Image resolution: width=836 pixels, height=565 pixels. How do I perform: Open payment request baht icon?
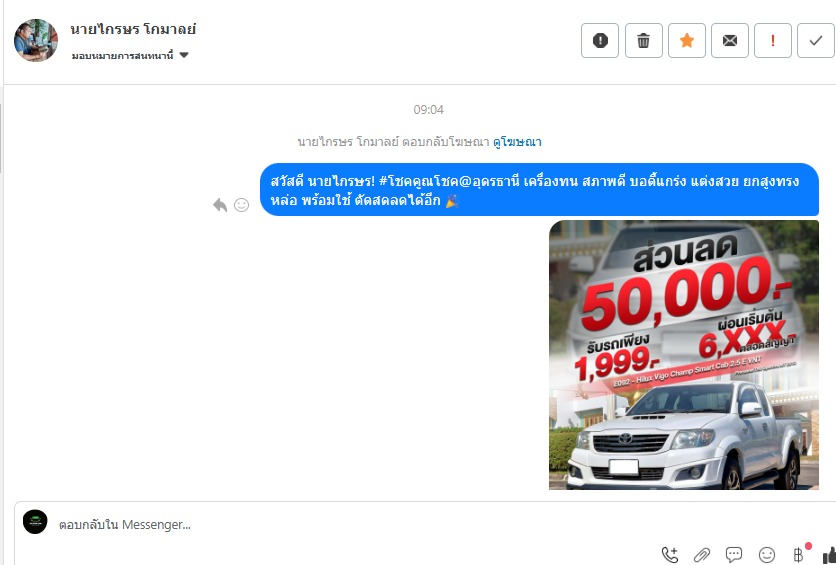(799, 555)
